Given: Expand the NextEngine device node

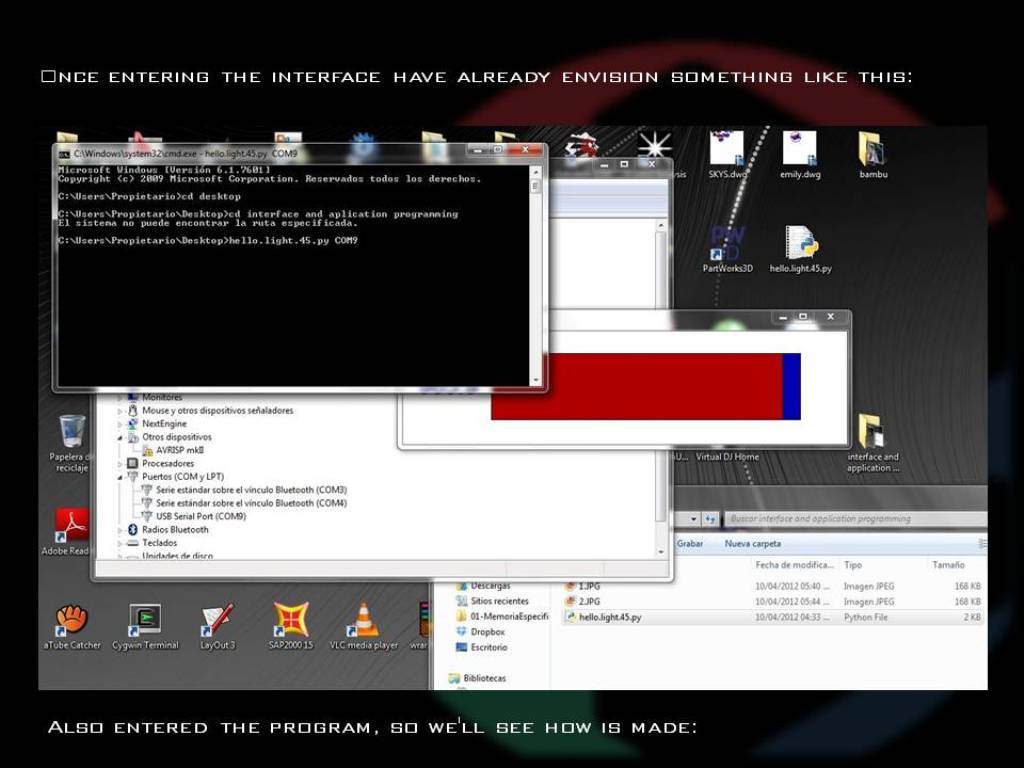Looking at the screenshot, I should coord(120,424).
